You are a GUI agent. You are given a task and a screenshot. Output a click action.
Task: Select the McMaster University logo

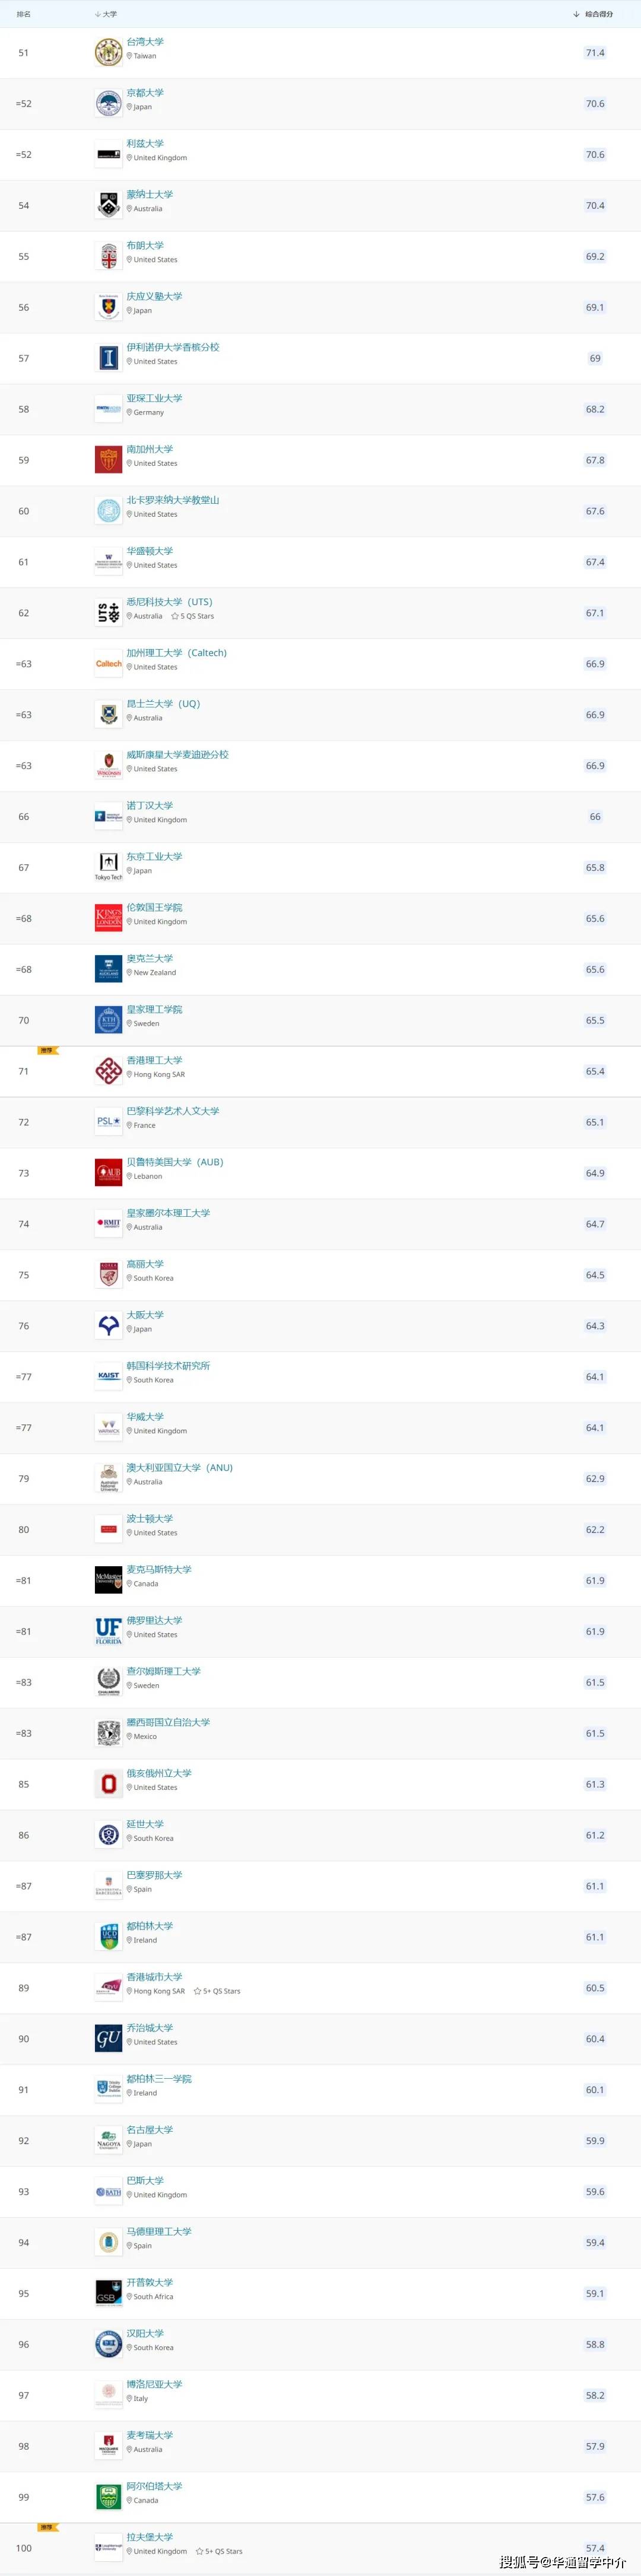(x=108, y=1580)
